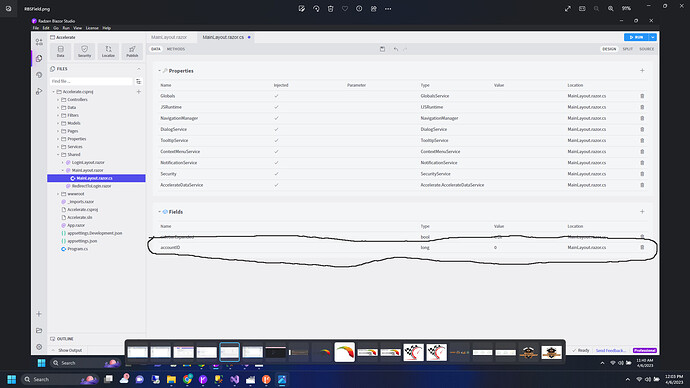Toggle Injected checkmark for DialogService
The width and height of the screenshot is (690, 388).
(276, 129)
